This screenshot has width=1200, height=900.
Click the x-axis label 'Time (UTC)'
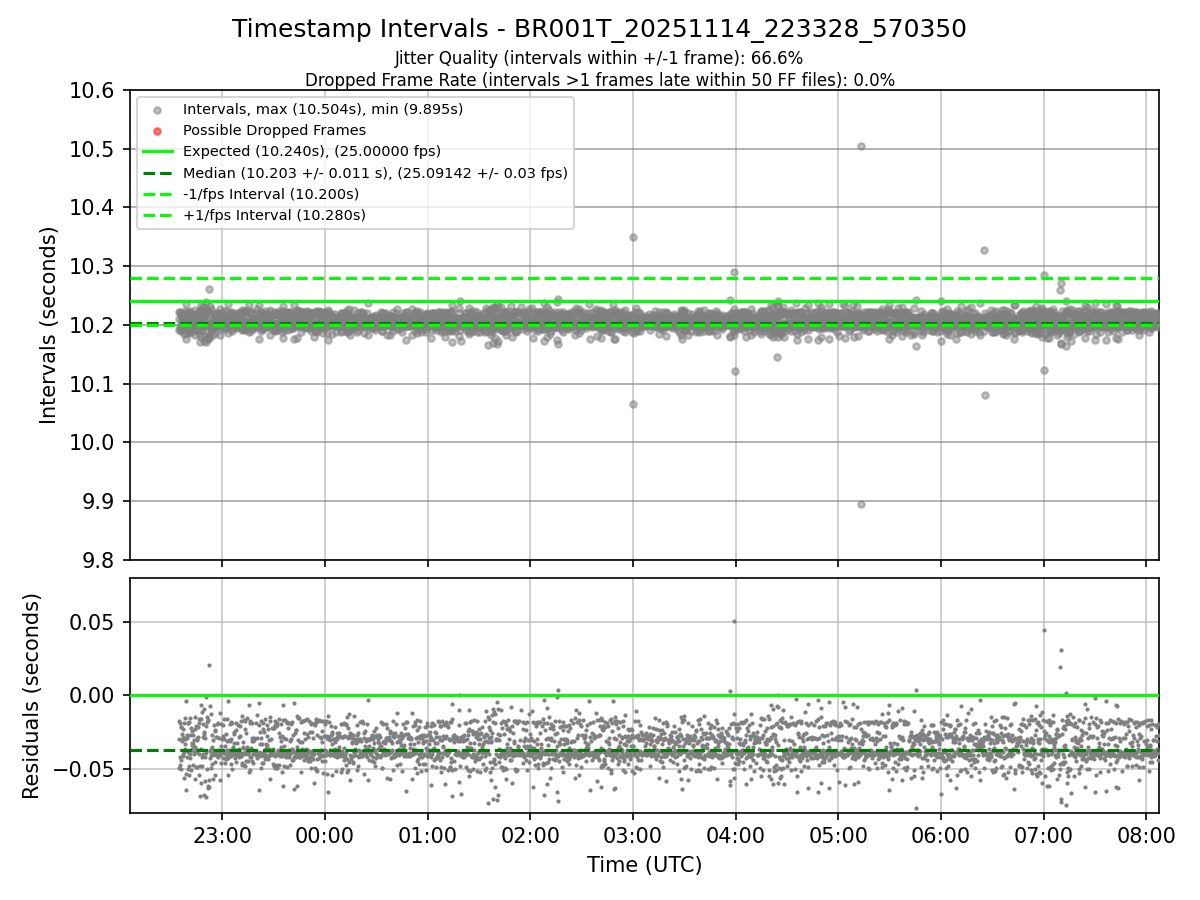tap(644, 865)
